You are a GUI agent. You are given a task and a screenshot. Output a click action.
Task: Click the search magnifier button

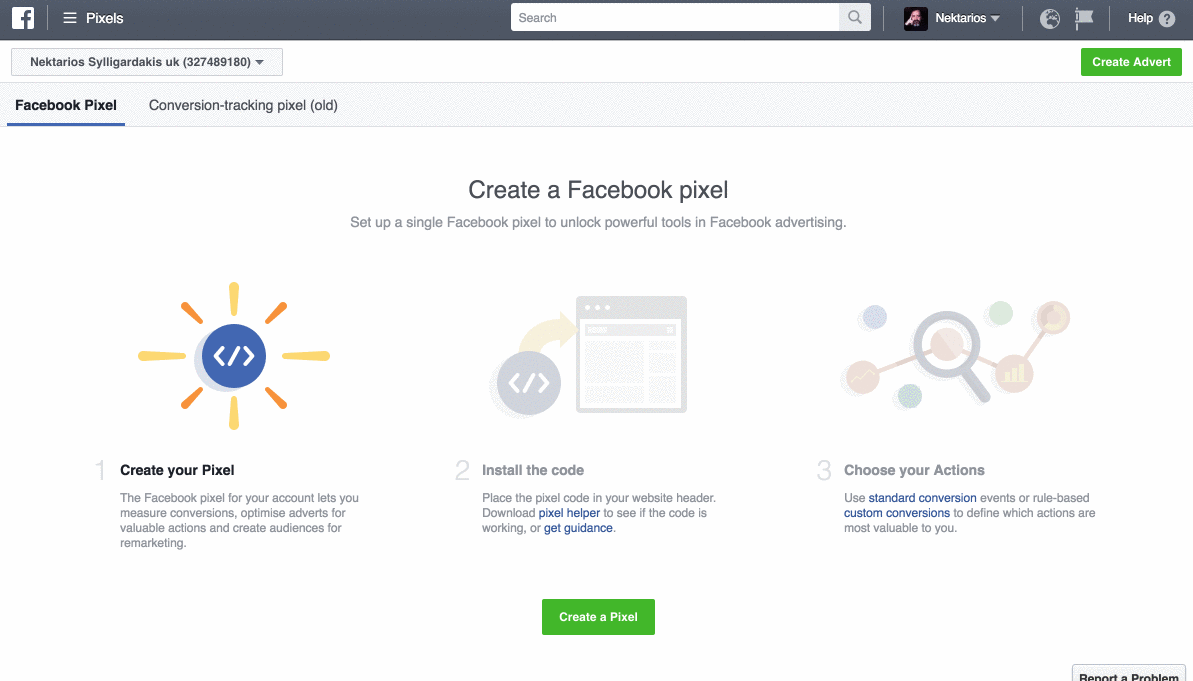(854, 18)
